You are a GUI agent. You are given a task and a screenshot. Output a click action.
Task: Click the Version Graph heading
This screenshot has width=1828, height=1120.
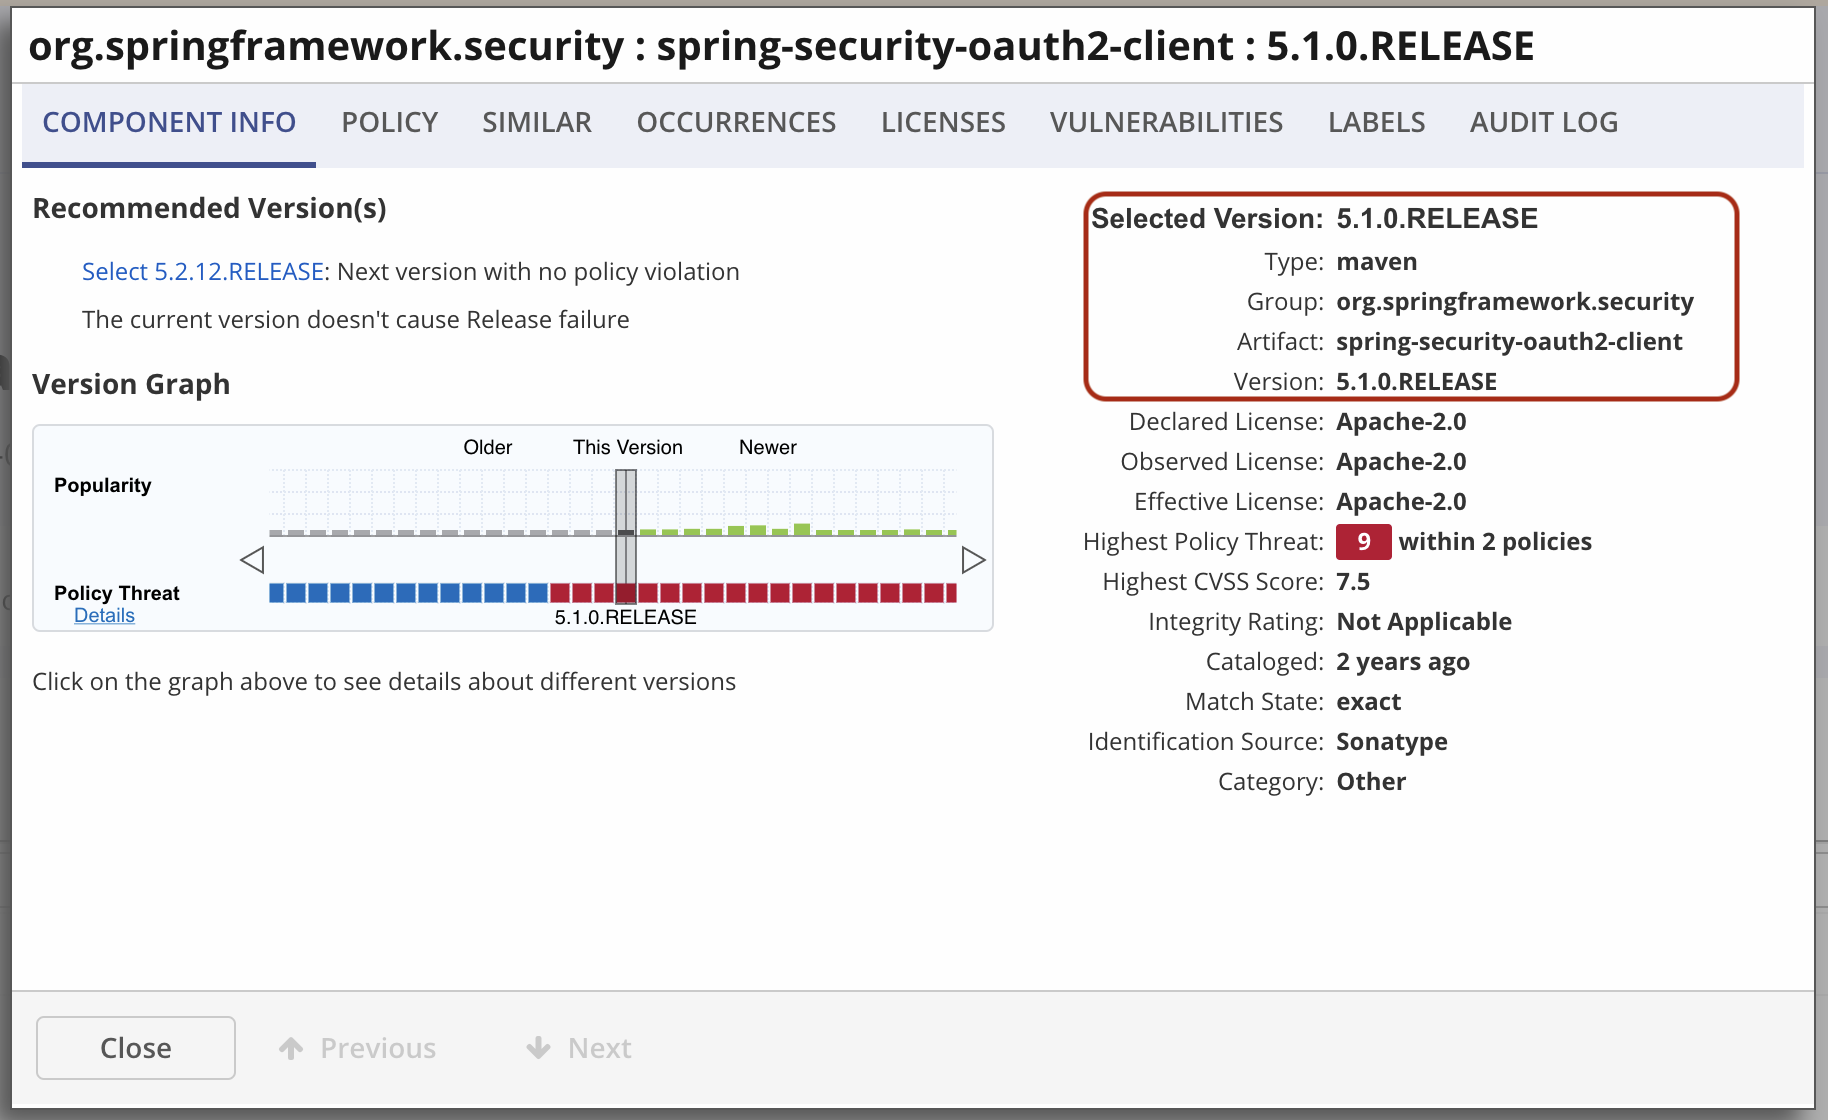pos(131,384)
